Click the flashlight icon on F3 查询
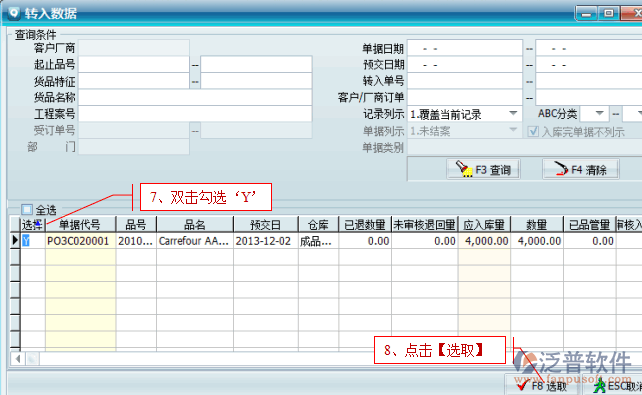The height and width of the screenshot is (395, 642). point(464,169)
